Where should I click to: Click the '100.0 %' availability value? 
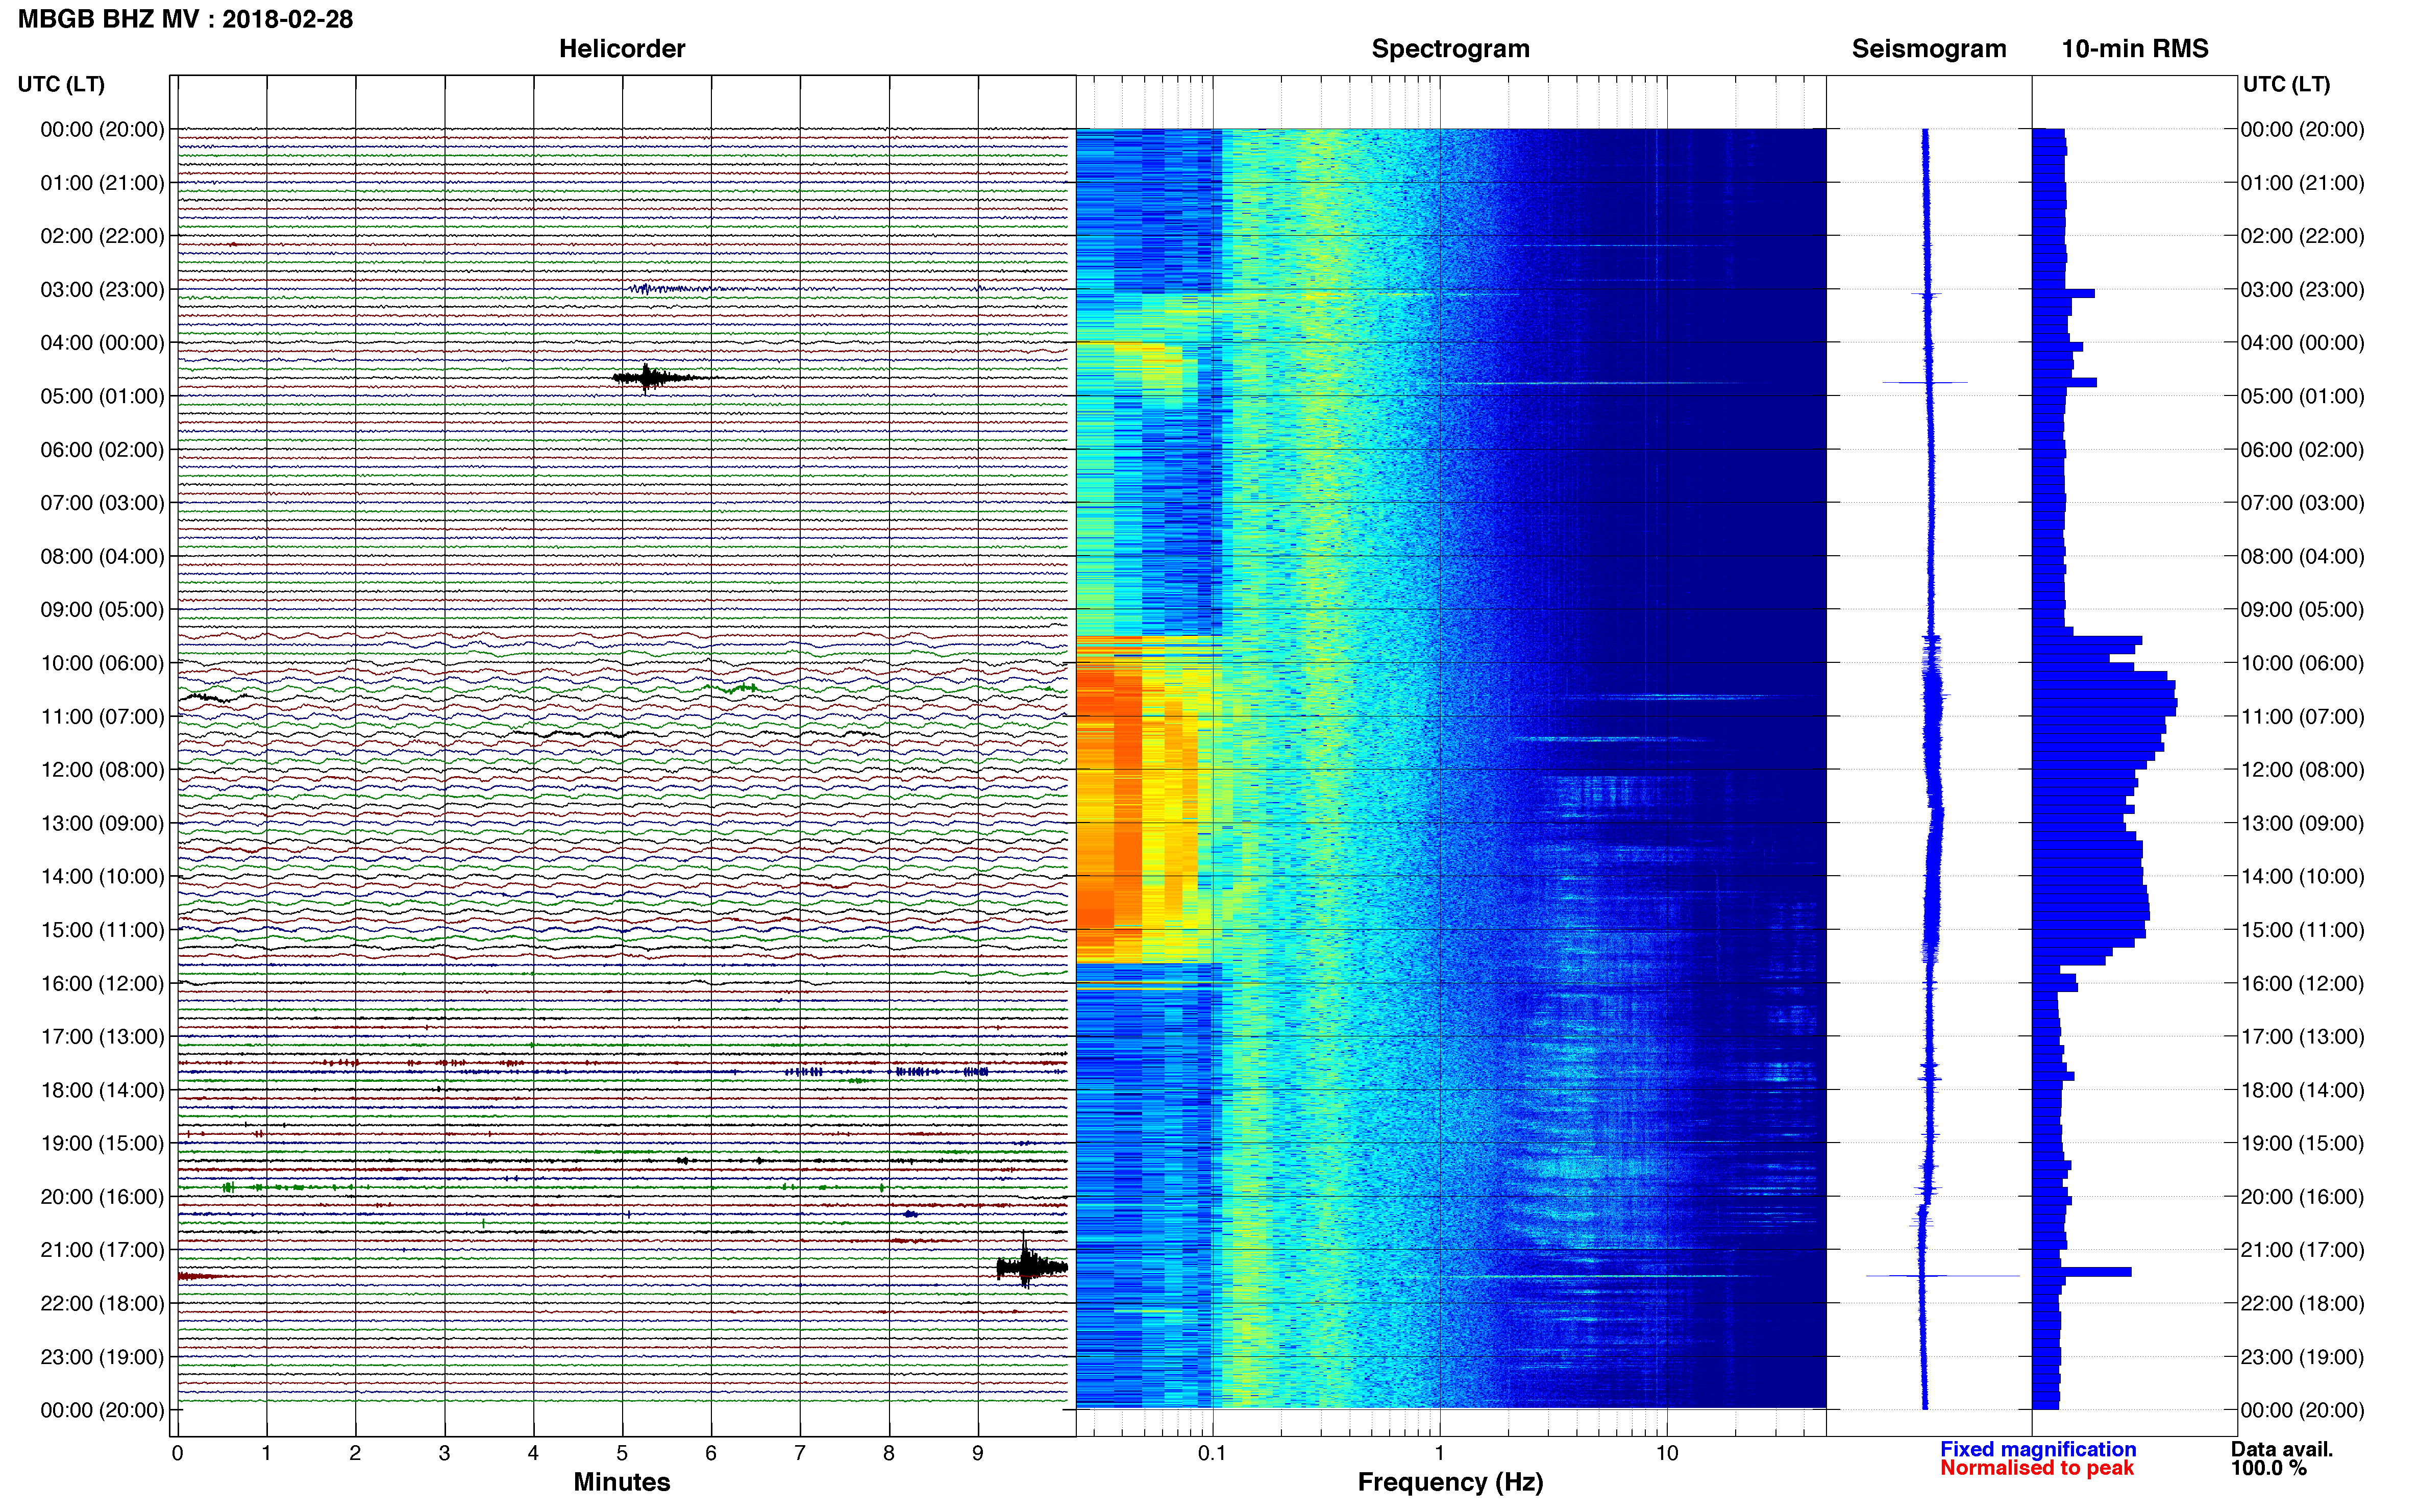(x=2268, y=1468)
